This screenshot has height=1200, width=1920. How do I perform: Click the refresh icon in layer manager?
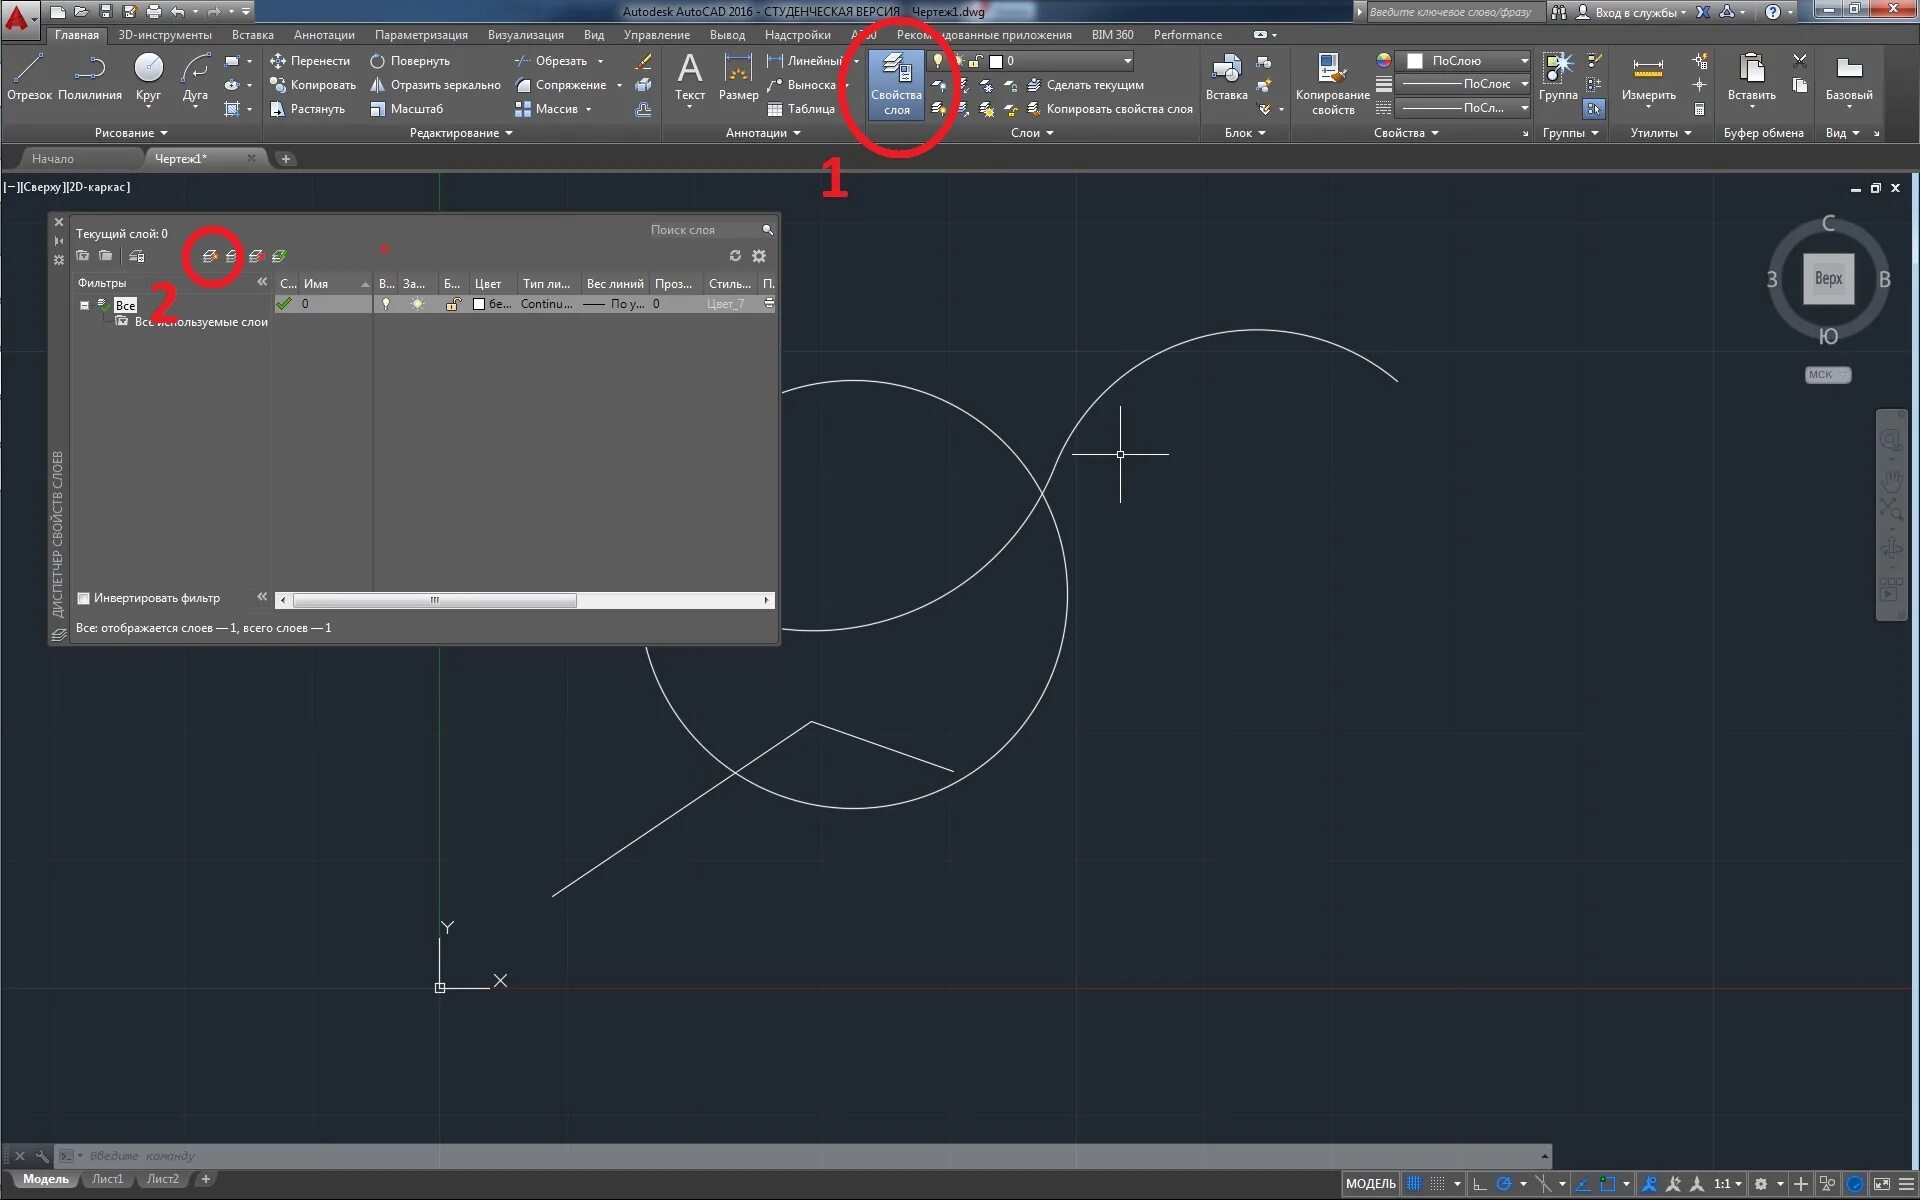click(x=735, y=256)
